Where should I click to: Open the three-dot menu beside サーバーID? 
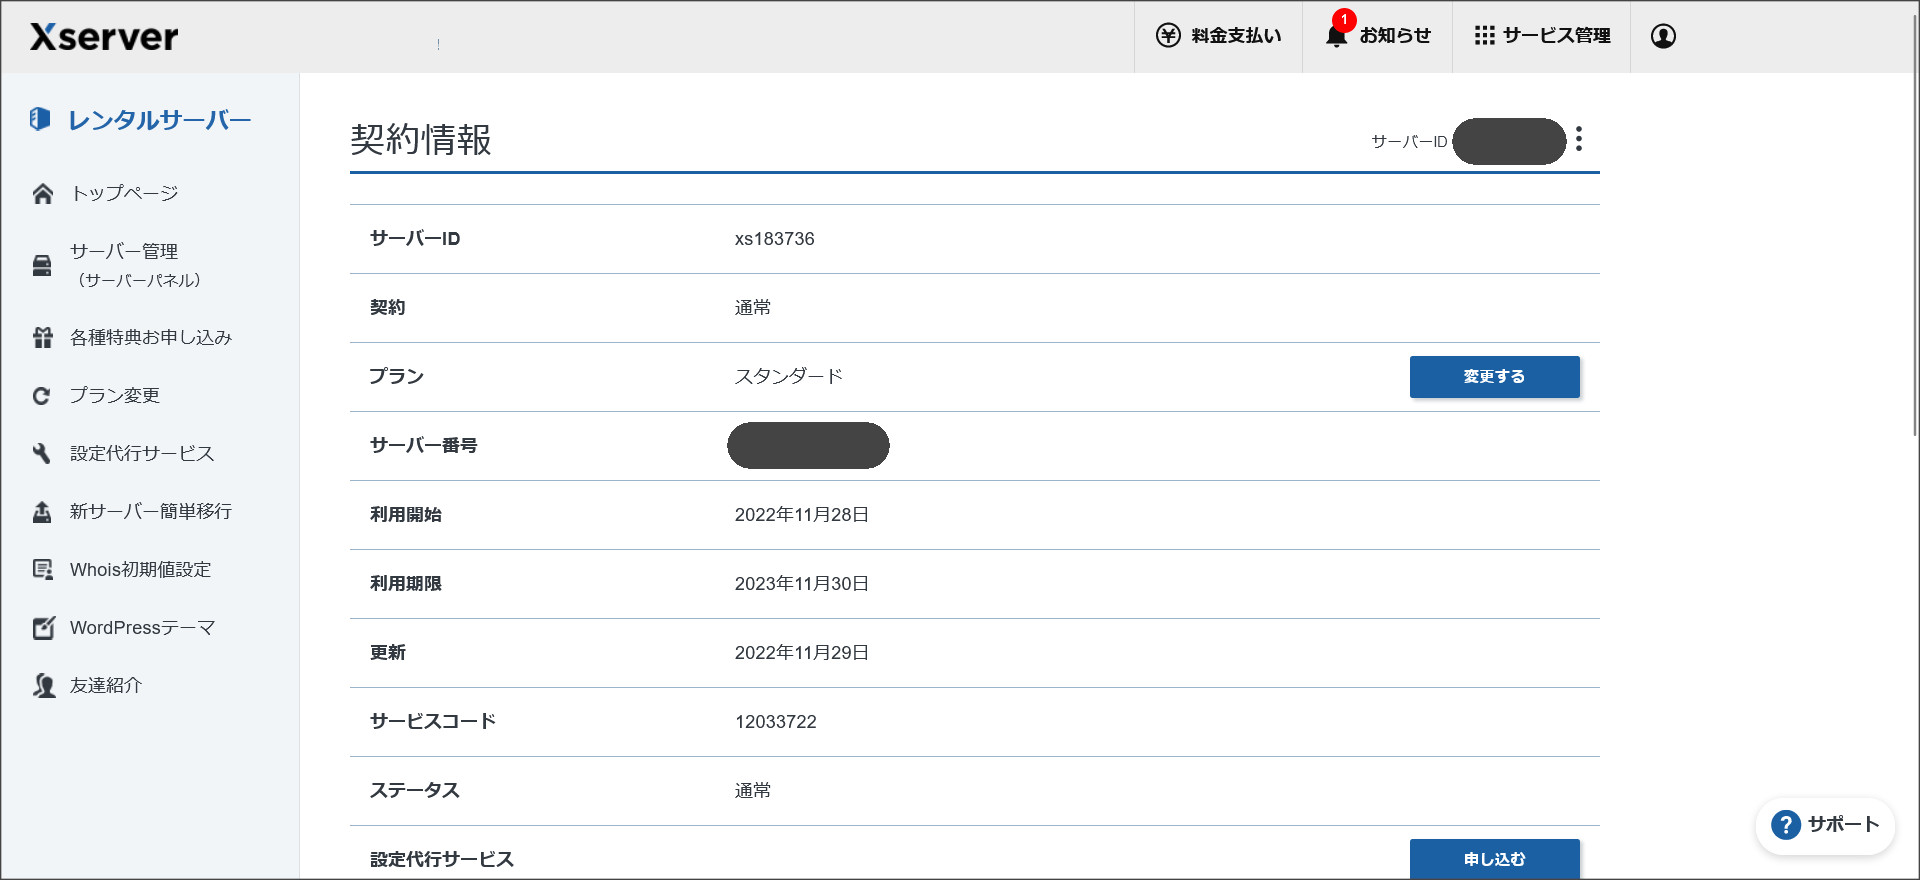point(1579,139)
